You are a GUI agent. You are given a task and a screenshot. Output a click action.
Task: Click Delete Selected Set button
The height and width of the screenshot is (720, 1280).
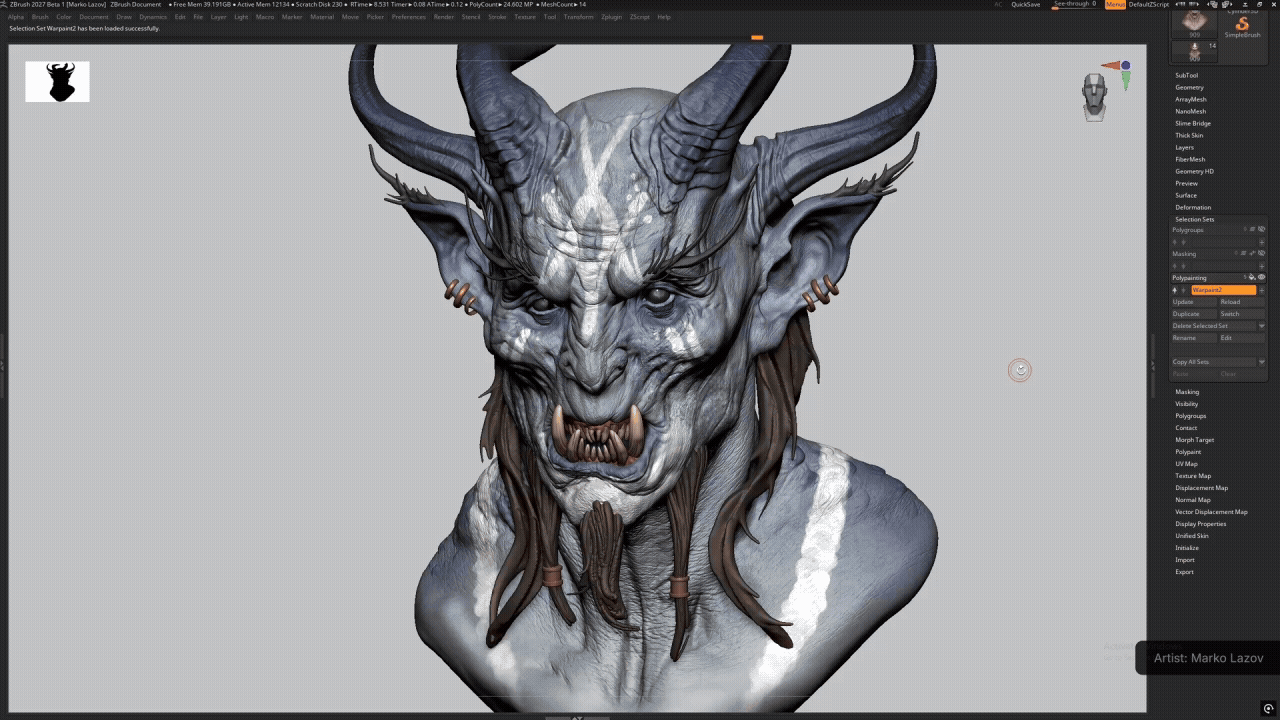[1213, 326]
